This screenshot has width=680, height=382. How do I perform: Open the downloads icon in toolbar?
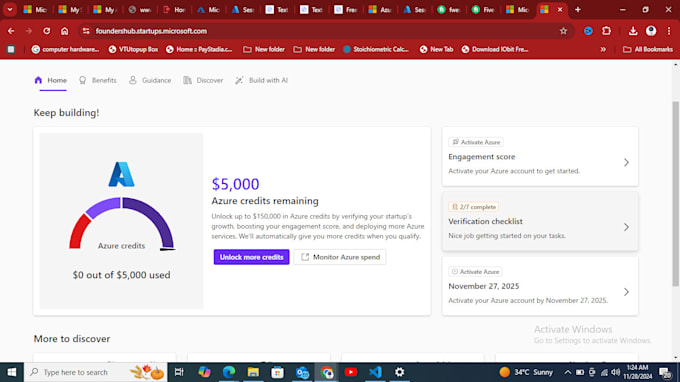tap(633, 31)
